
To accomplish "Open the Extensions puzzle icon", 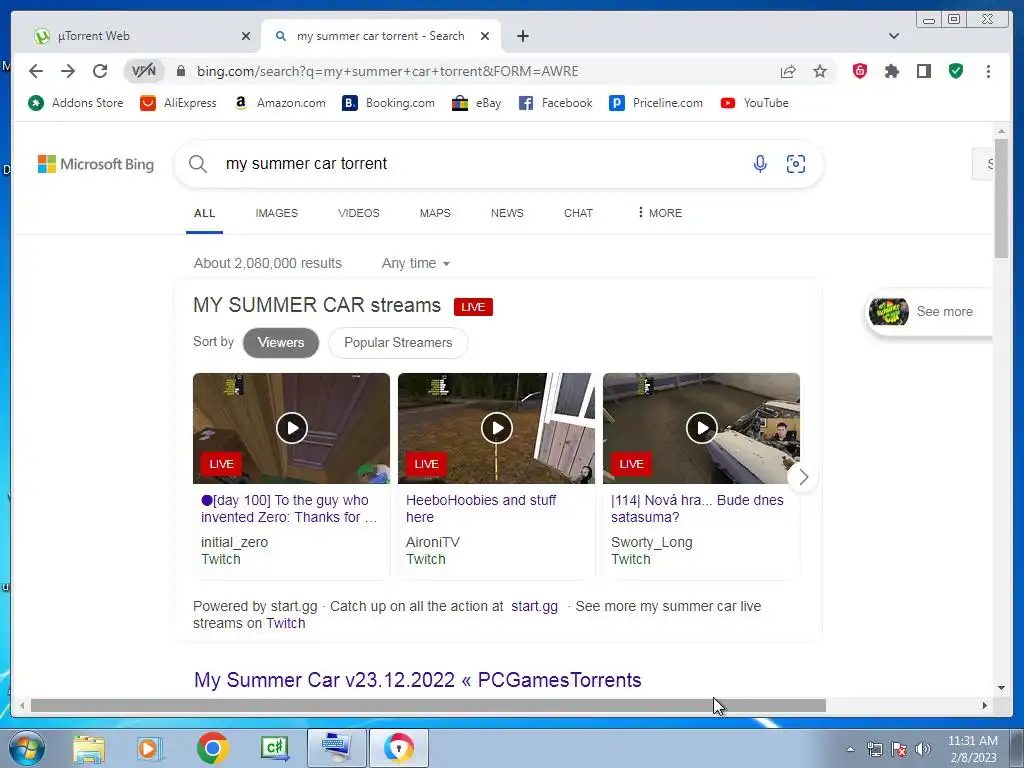I will (891, 71).
